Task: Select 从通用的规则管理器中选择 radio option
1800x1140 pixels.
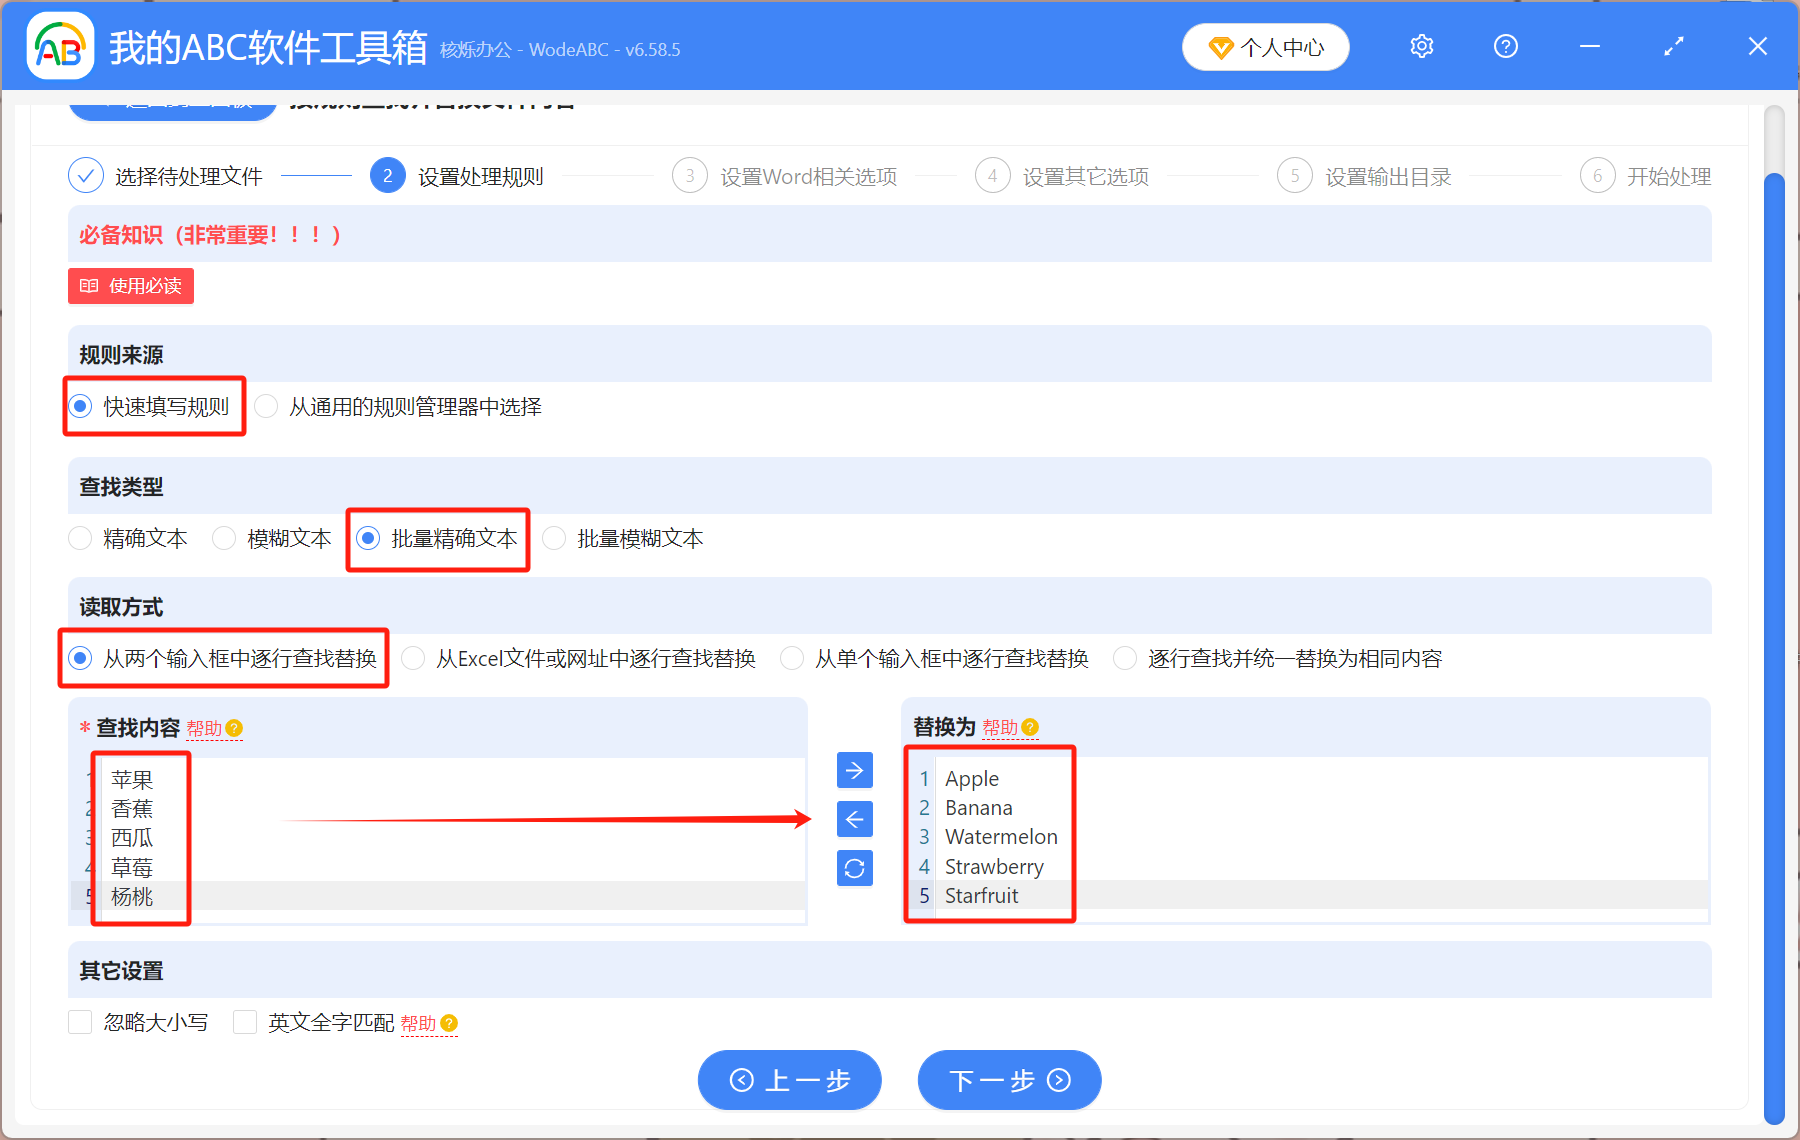Action: 266,406
